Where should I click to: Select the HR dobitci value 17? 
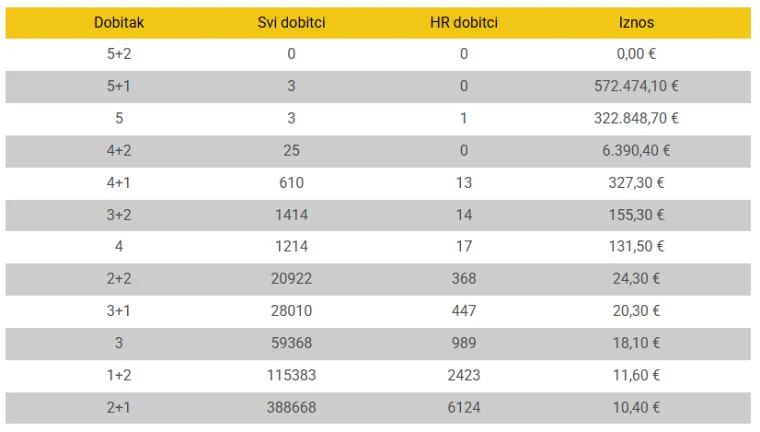tap(464, 246)
